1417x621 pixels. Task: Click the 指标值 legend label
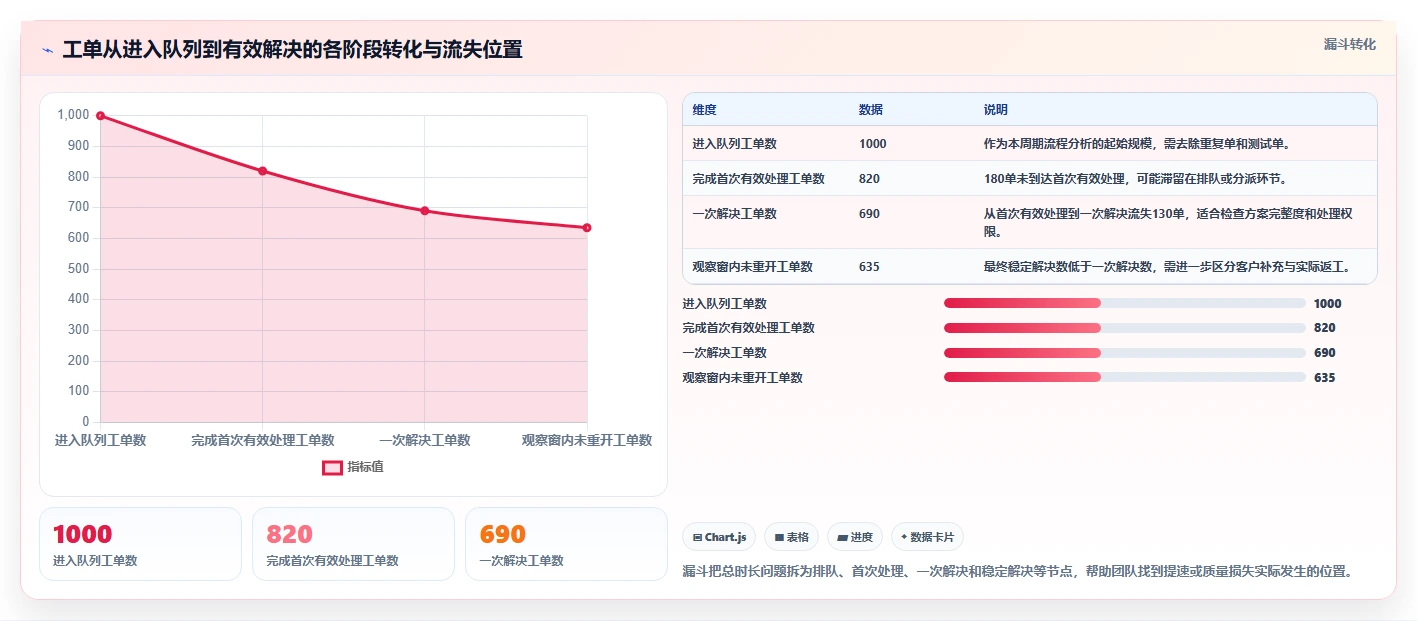(x=365, y=467)
